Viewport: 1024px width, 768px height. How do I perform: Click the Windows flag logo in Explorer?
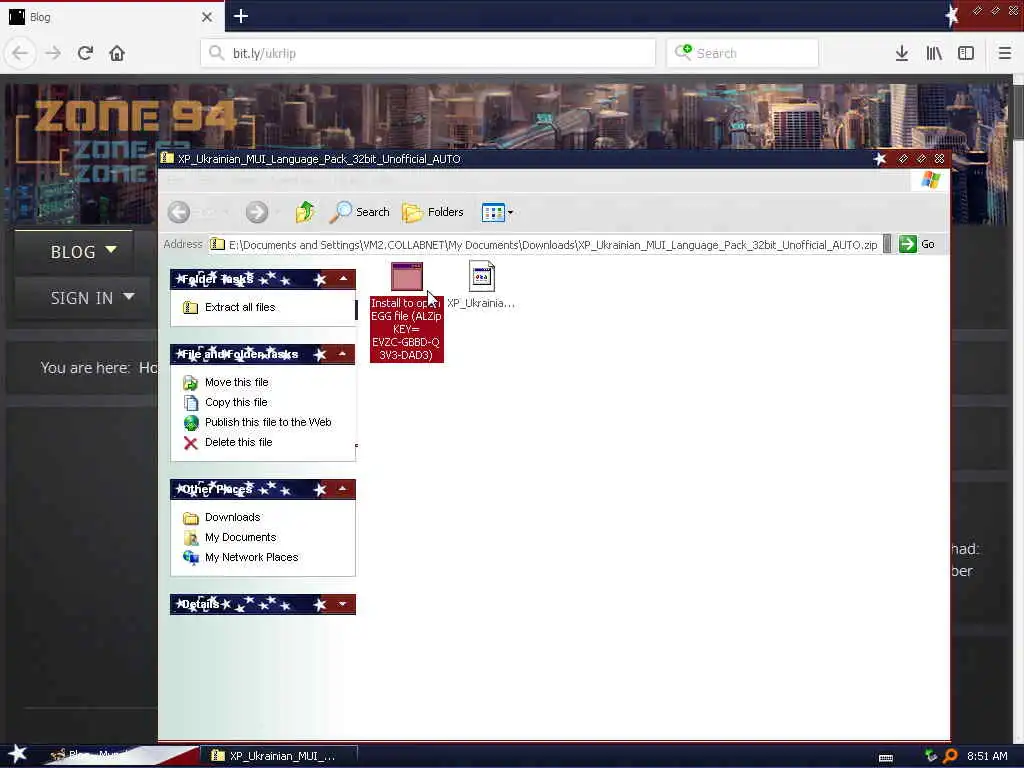click(x=931, y=180)
